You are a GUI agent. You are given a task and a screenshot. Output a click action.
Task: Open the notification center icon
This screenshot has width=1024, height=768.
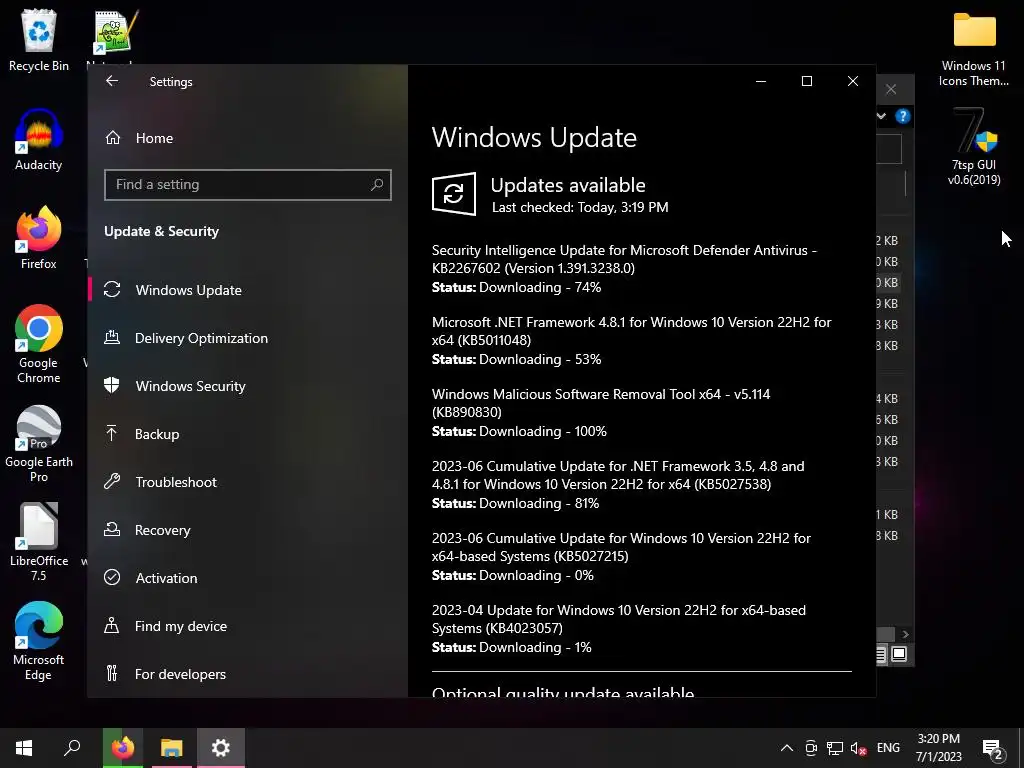993,748
